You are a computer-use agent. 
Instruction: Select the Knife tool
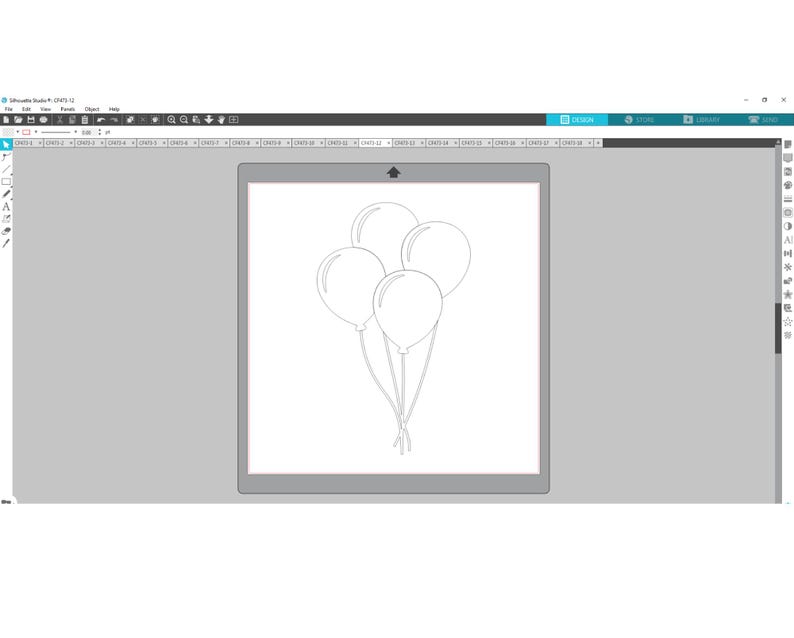[x=6, y=244]
